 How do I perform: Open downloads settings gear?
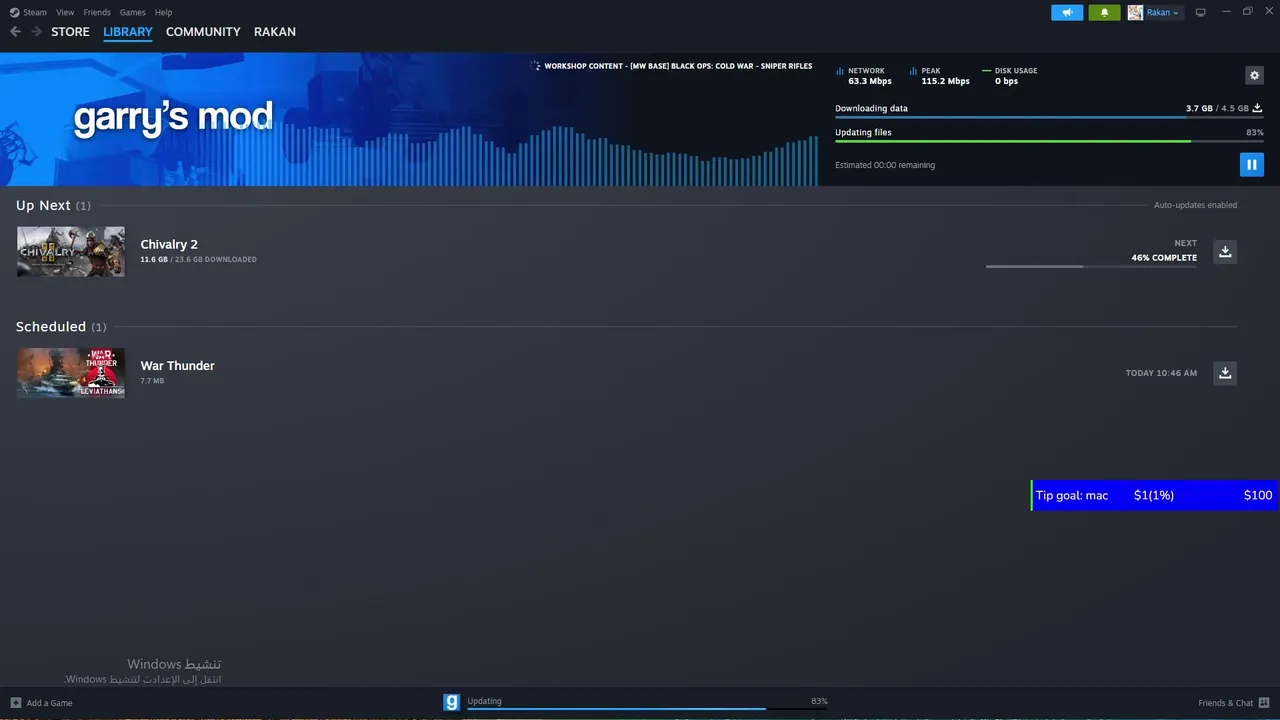click(x=1254, y=75)
